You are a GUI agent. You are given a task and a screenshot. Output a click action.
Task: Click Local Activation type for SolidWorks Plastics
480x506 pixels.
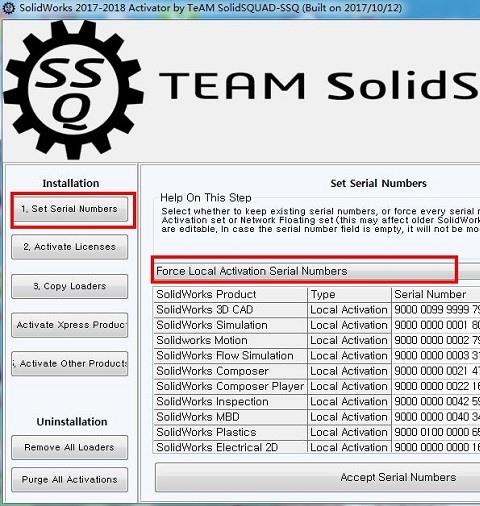coord(349,433)
